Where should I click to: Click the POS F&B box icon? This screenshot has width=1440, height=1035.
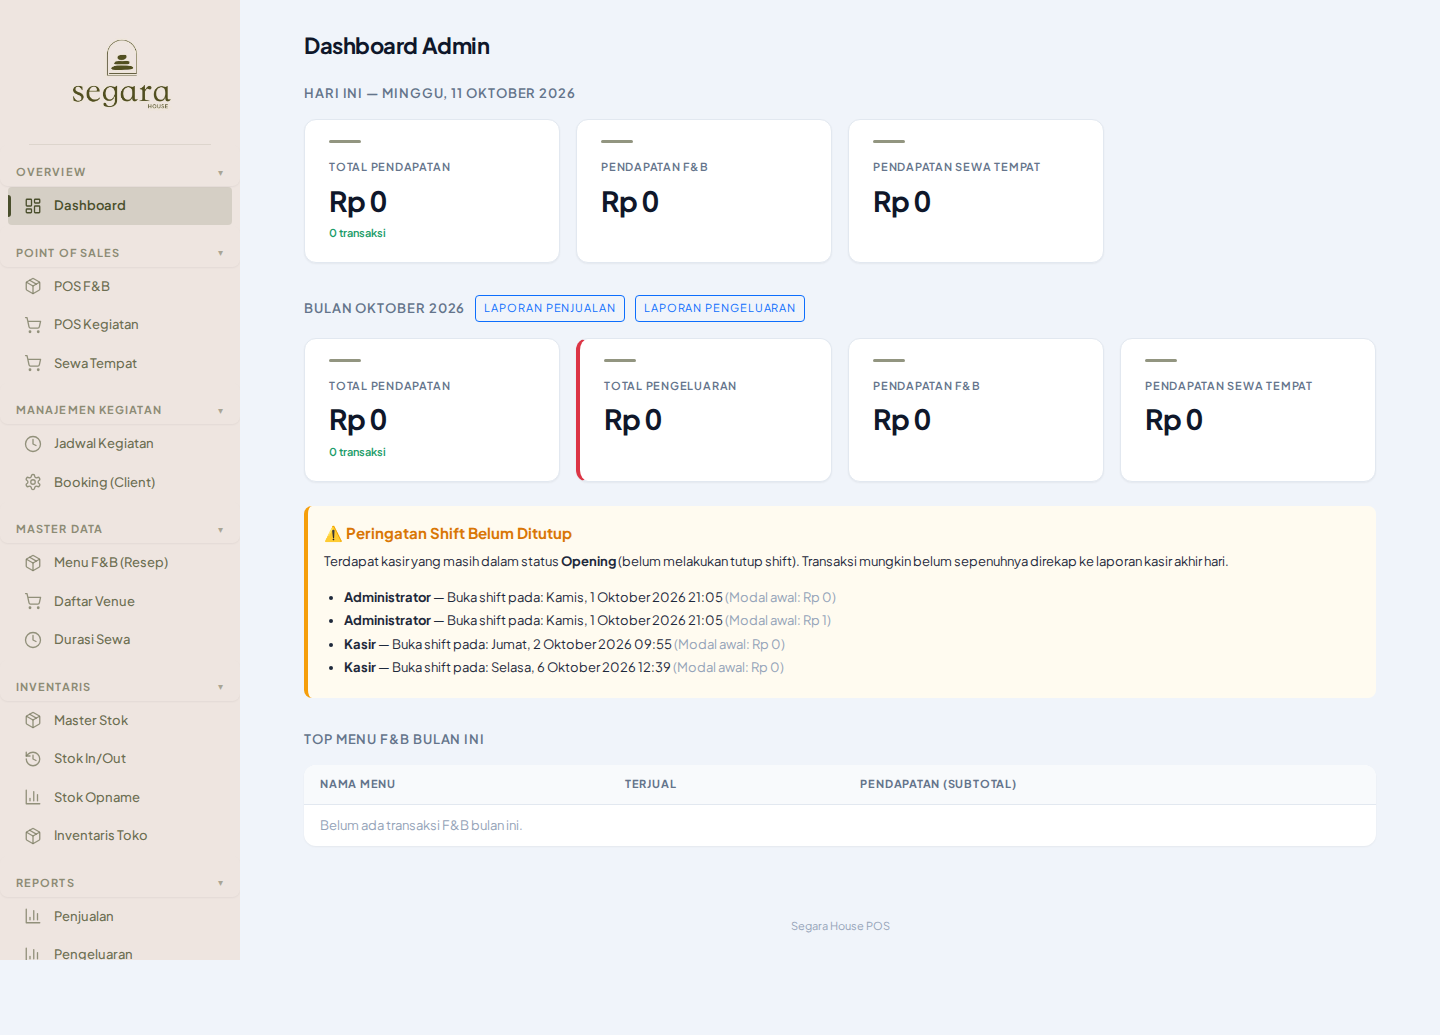(x=33, y=286)
